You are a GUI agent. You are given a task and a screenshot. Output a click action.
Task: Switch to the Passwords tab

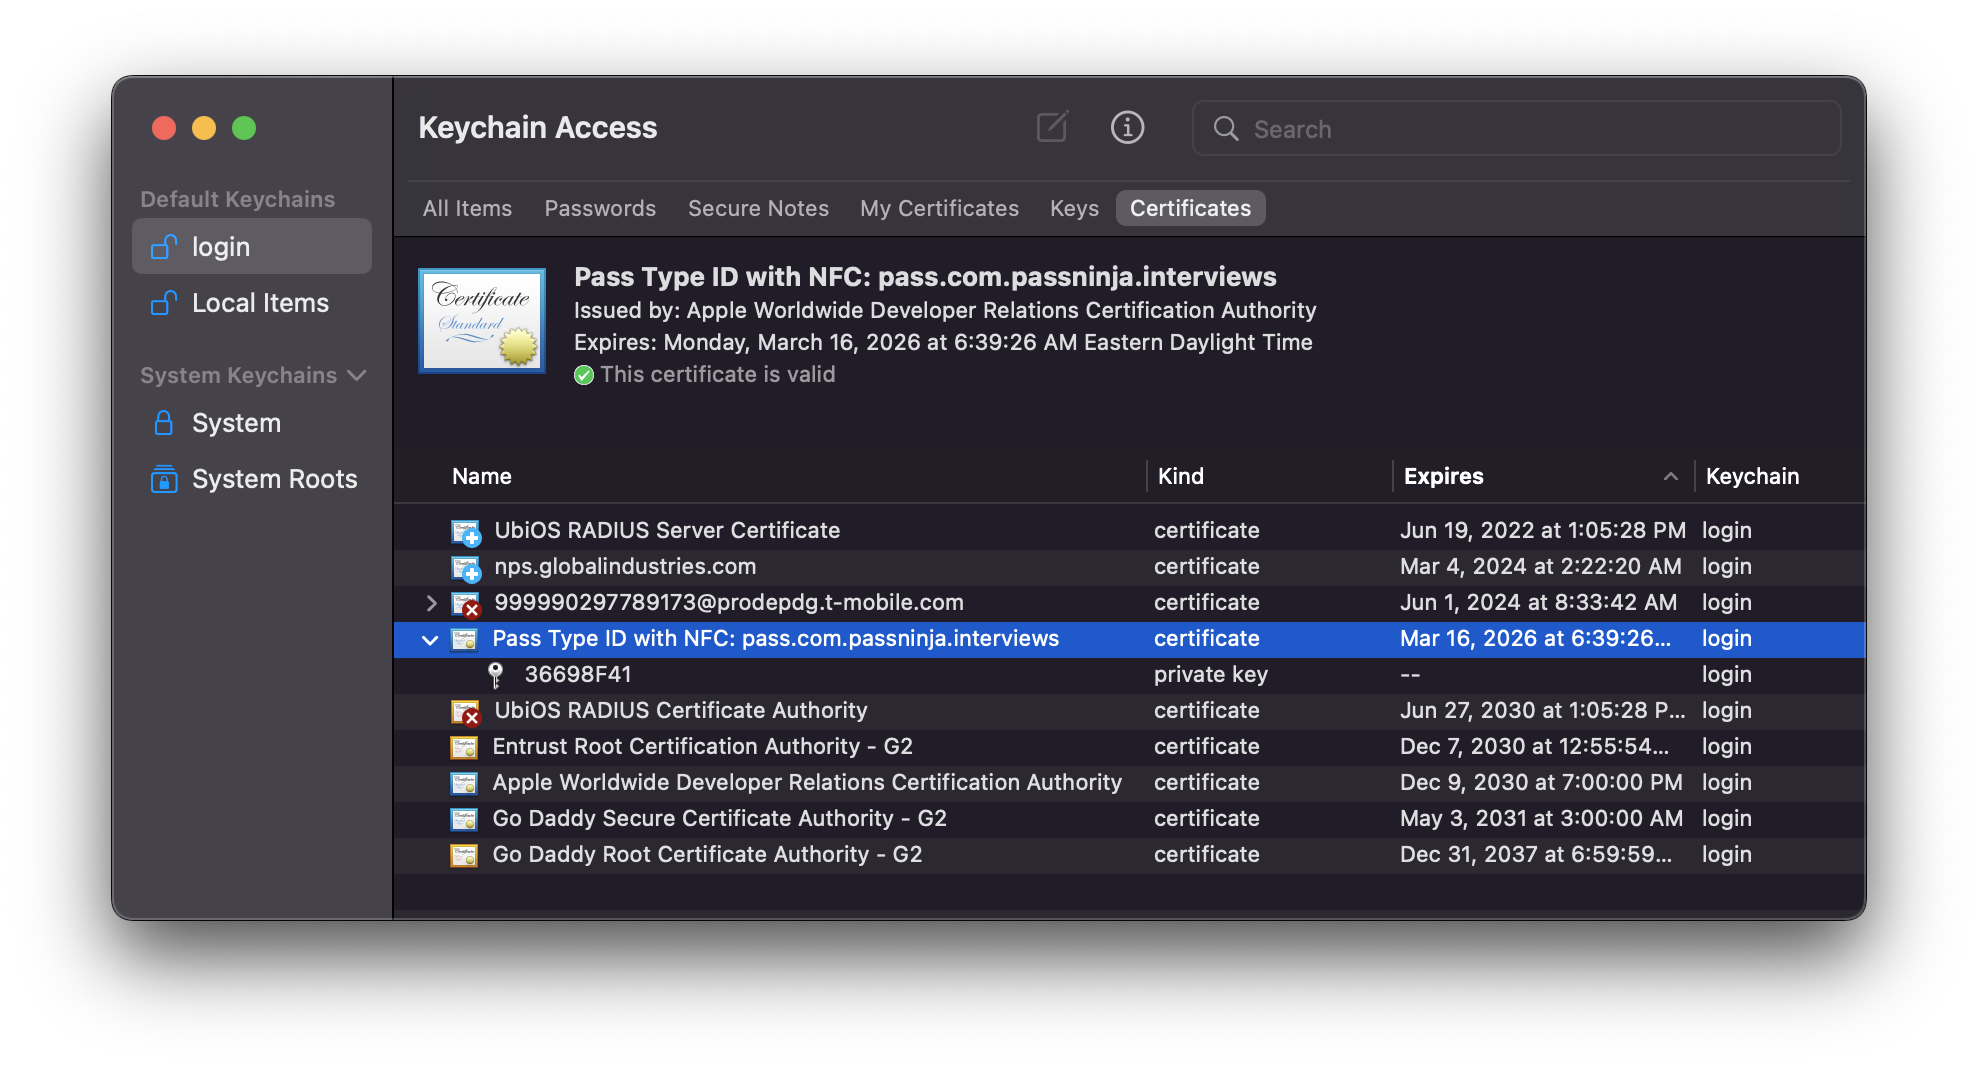pos(600,208)
